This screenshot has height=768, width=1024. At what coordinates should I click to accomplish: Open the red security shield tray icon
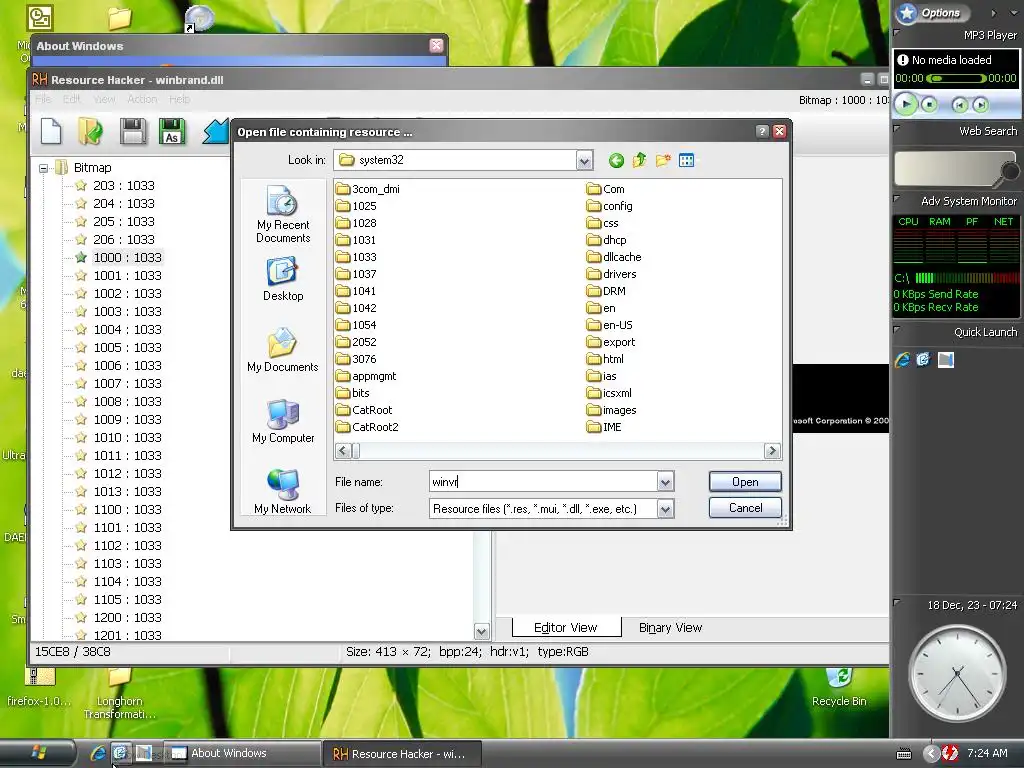pyautogui.click(x=950, y=754)
